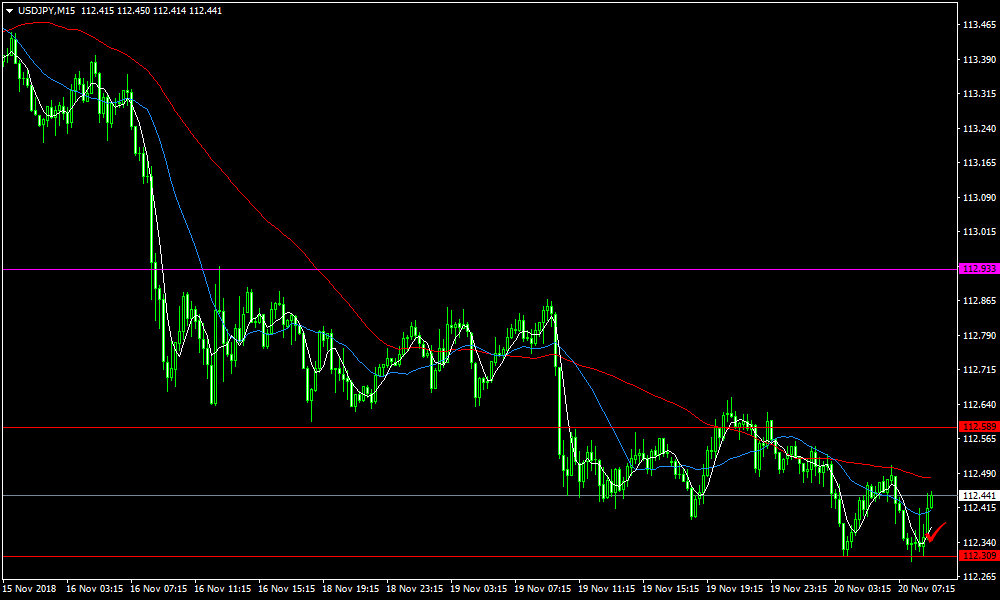
Task: Click the 16 Nov 11:15 time label
Action: [223, 588]
